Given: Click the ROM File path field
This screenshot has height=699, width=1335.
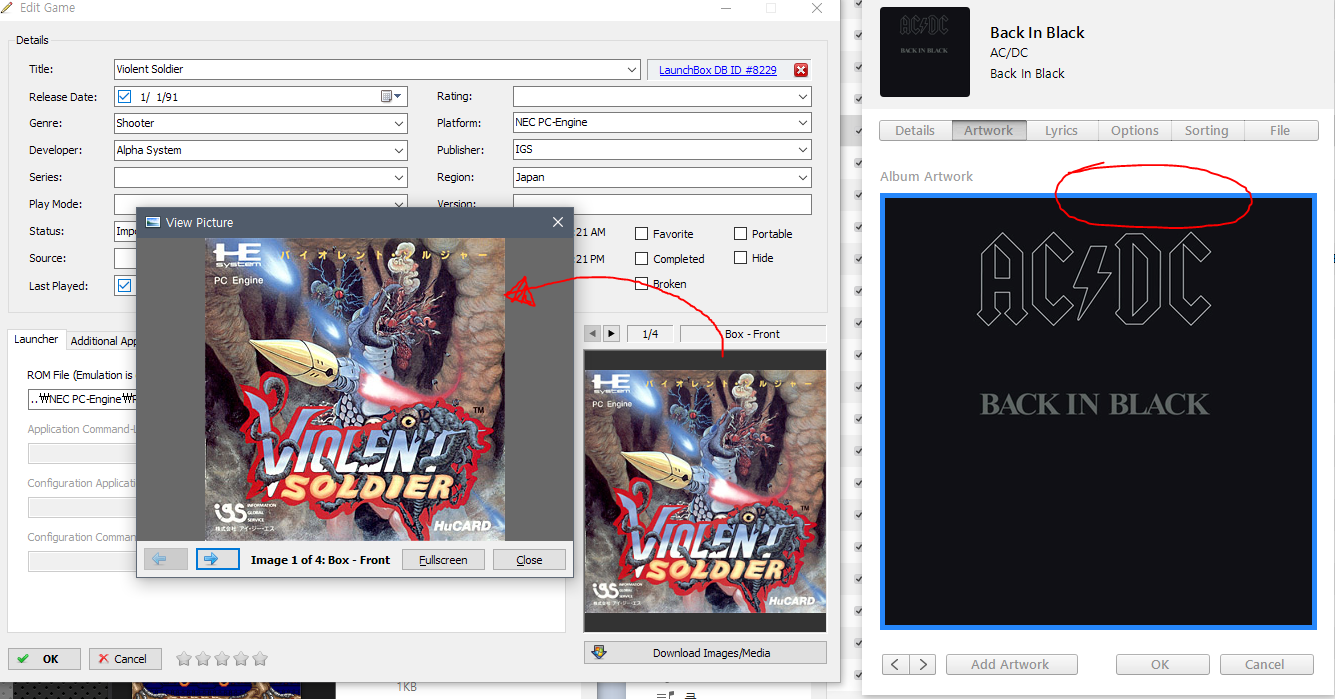Looking at the screenshot, I should tap(82, 399).
